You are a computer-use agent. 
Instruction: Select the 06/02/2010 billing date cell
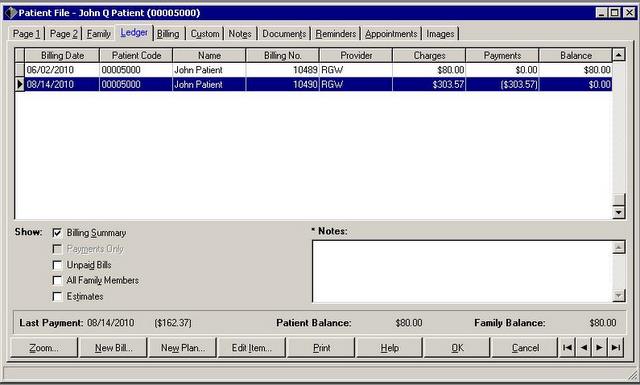[x=62, y=70]
